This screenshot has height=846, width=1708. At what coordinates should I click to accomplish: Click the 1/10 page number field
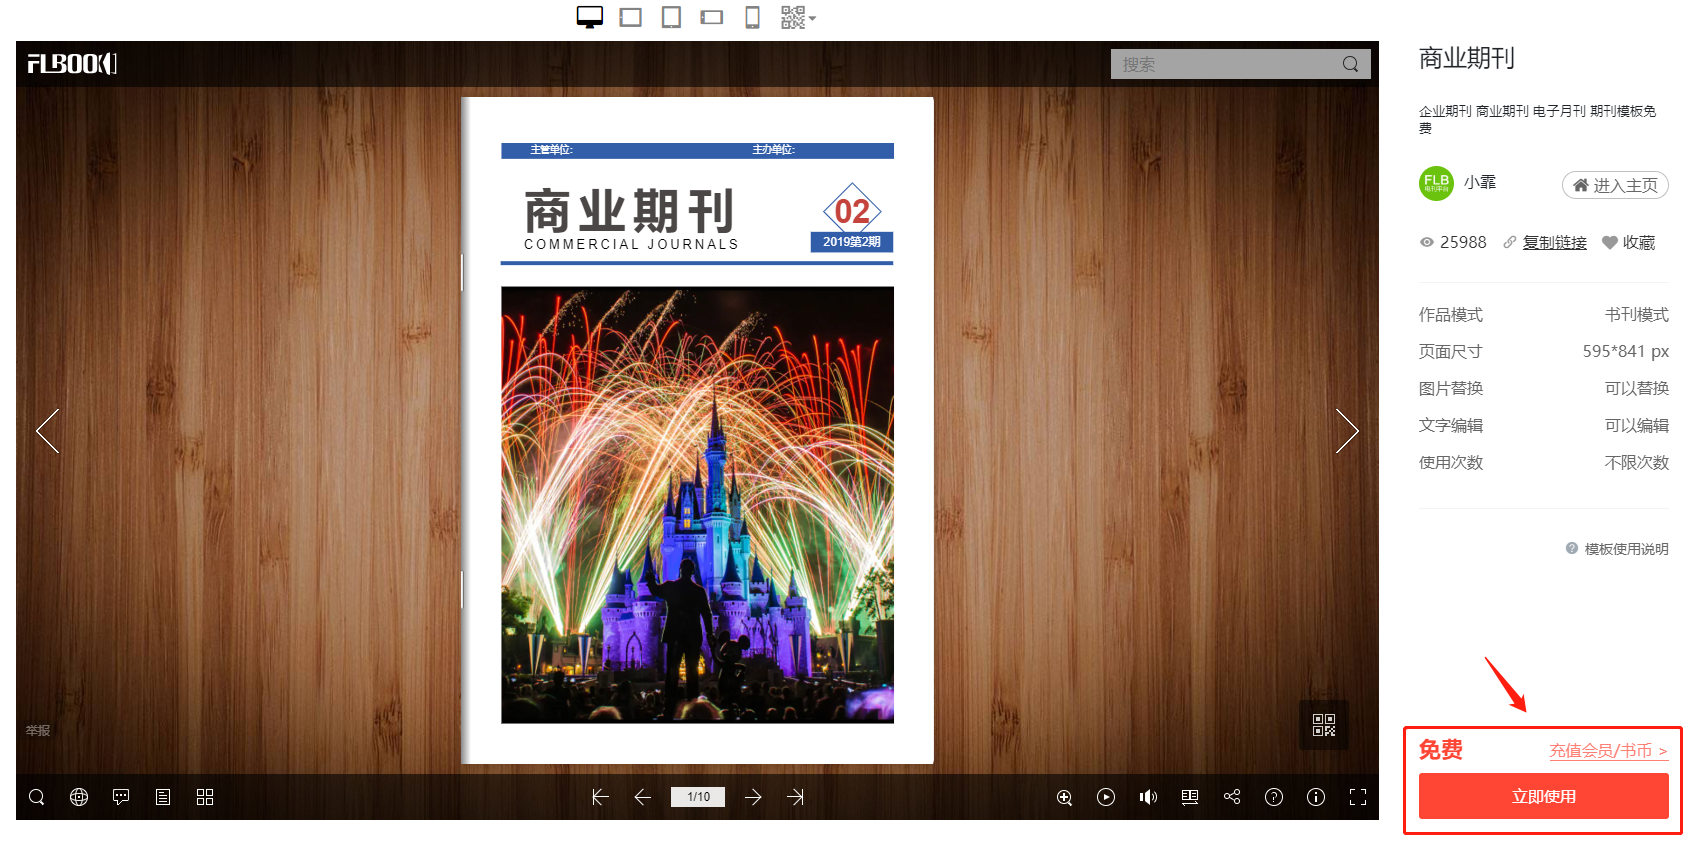point(698,797)
